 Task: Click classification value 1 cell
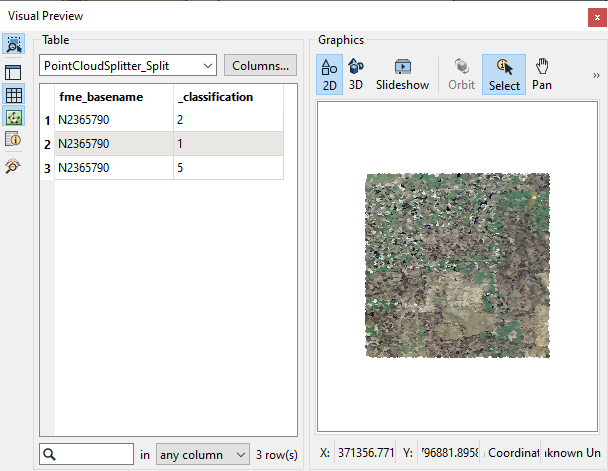click(228, 144)
